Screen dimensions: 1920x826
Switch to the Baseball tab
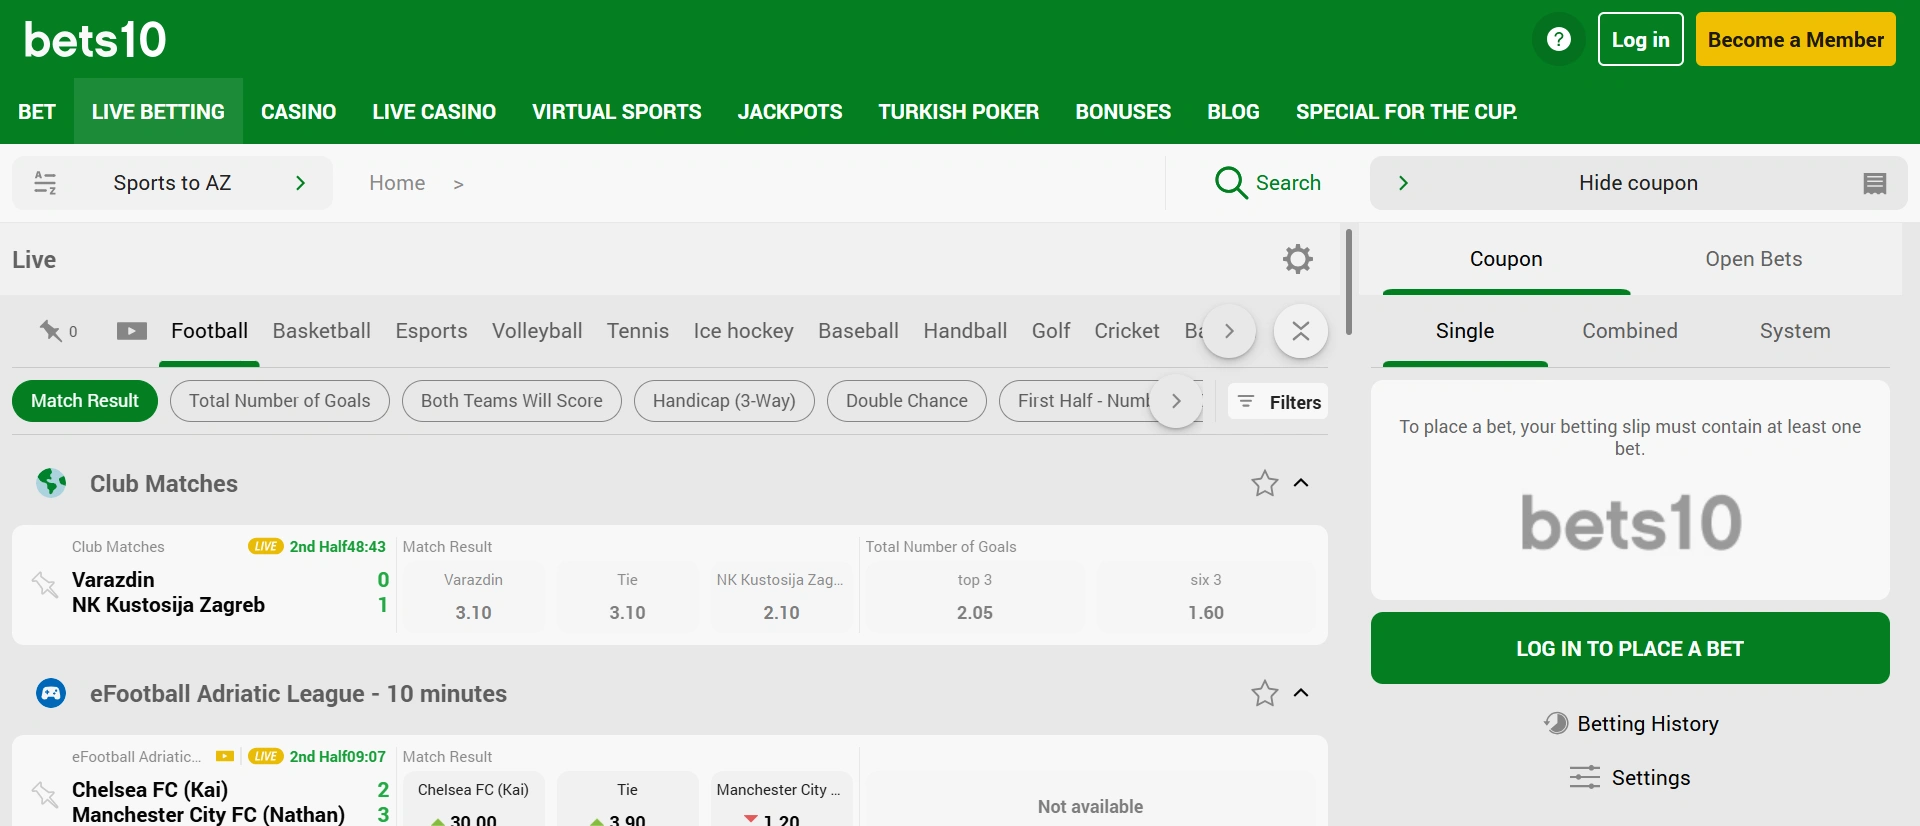[858, 331]
